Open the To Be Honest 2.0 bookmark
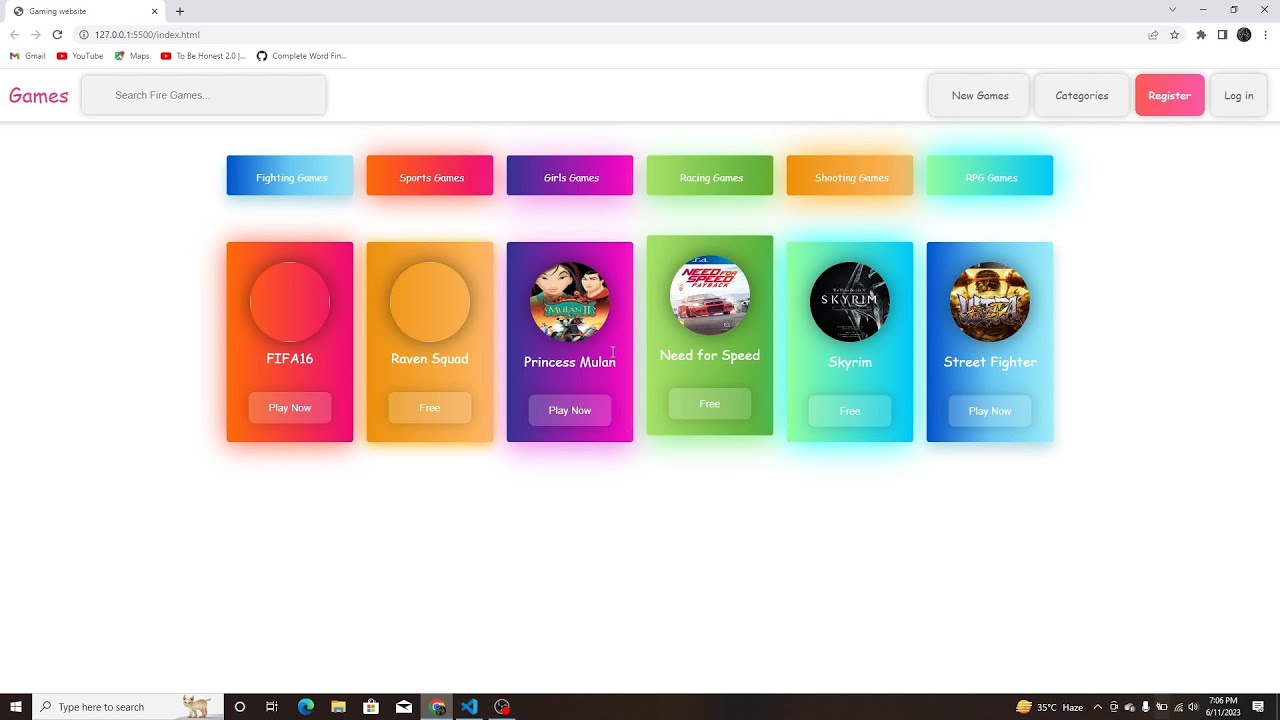The image size is (1280, 720). pyautogui.click(x=203, y=56)
